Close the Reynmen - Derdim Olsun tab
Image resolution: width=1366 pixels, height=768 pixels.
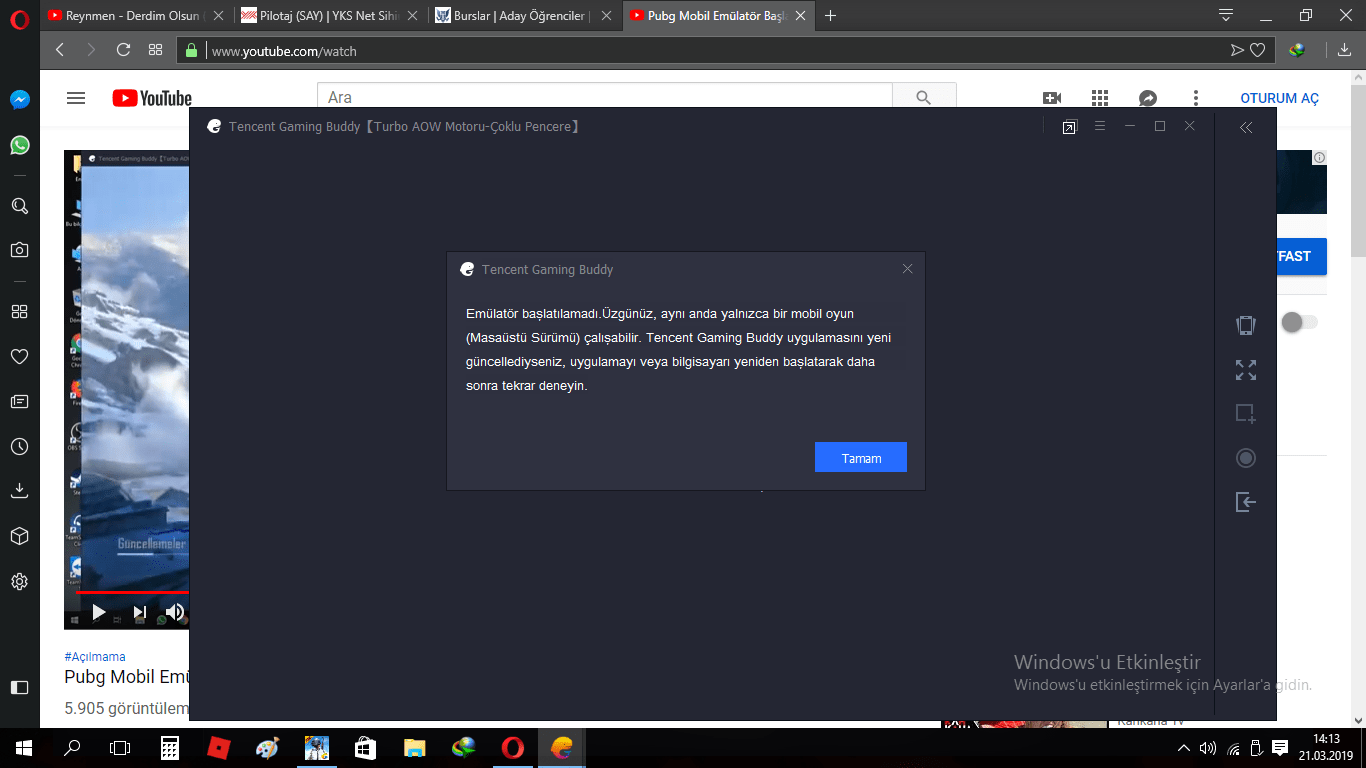click(216, 16)
